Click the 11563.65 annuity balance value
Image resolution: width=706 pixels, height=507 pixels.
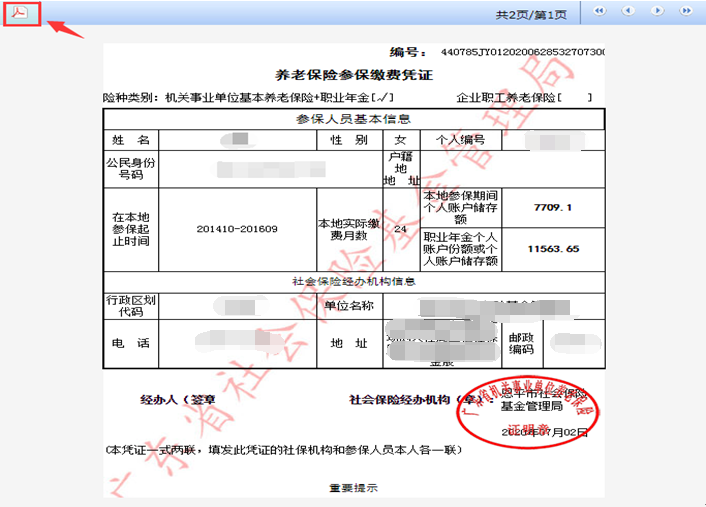coord(553,248)
